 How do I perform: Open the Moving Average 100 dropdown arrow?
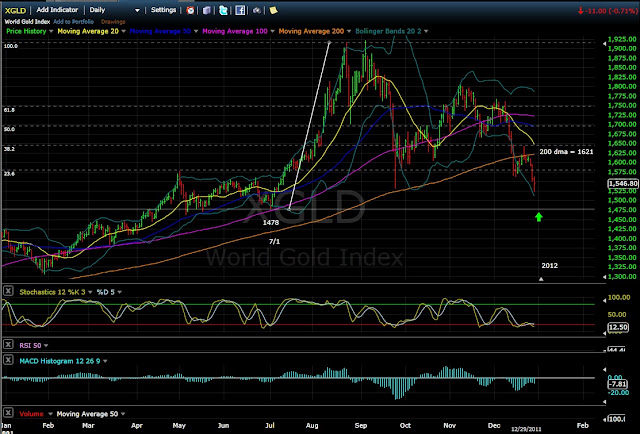[x=272, y=31]
